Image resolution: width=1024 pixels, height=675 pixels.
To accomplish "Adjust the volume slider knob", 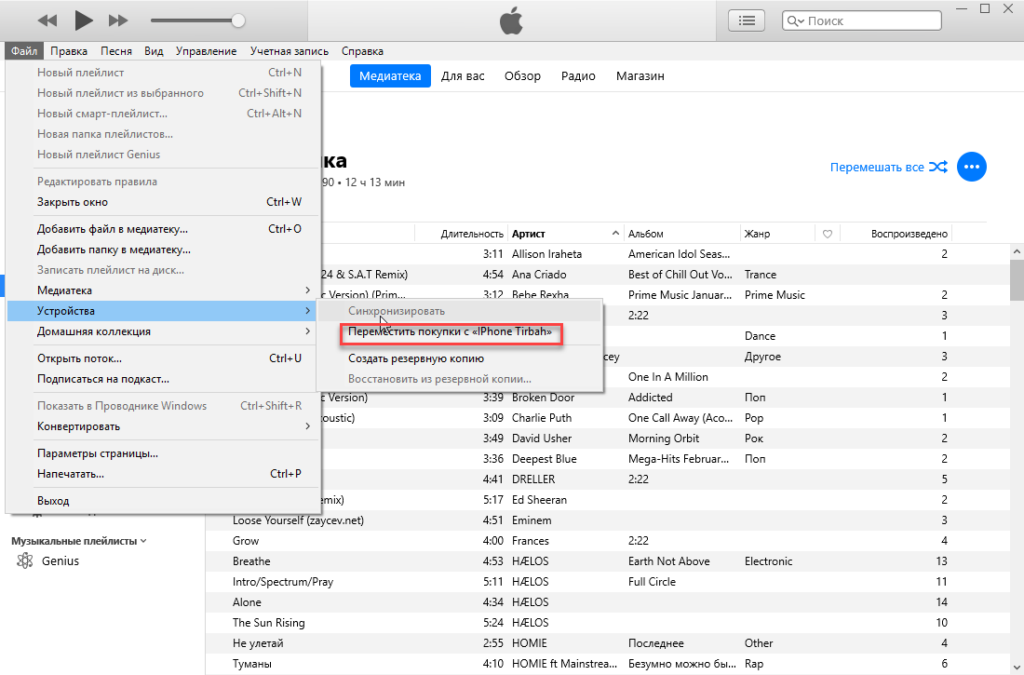I will 238,20.
